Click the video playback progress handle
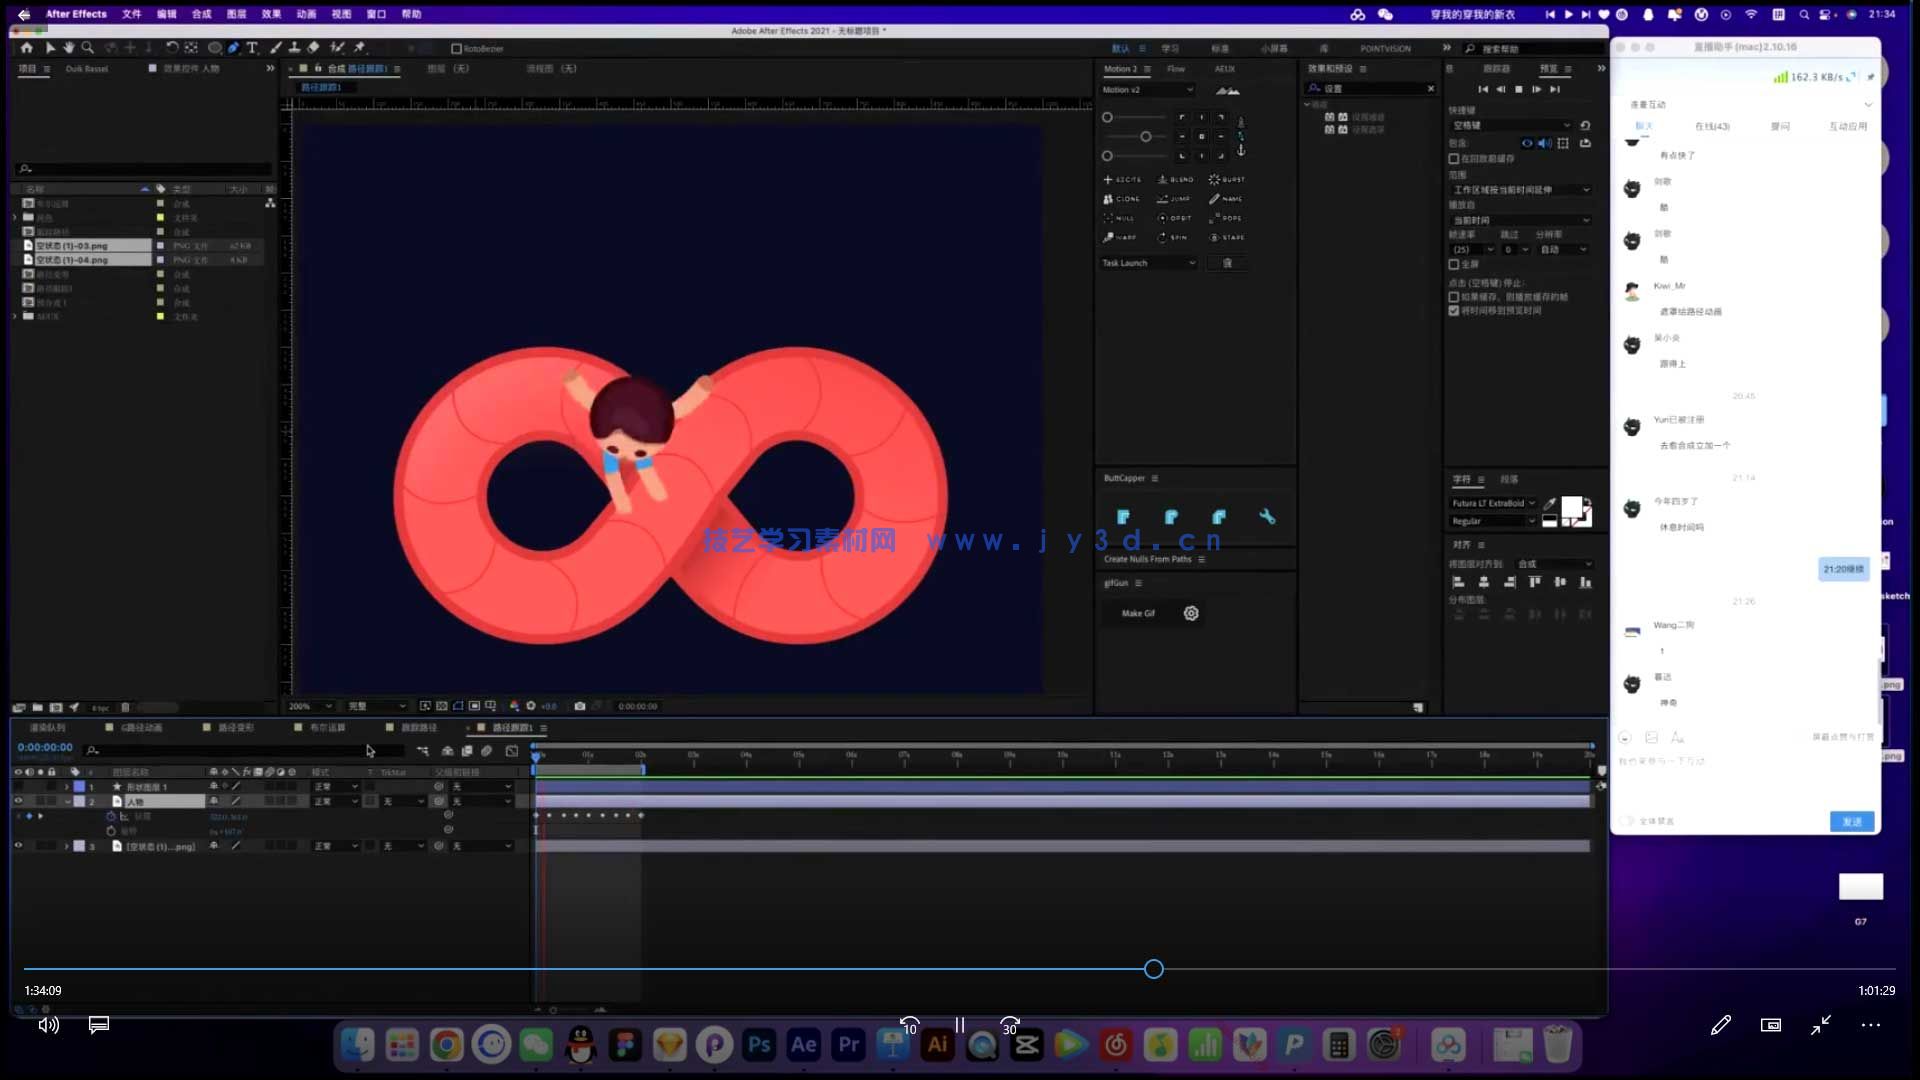This screenshot has height=1080, width=1920. (x=1154, y=969)
